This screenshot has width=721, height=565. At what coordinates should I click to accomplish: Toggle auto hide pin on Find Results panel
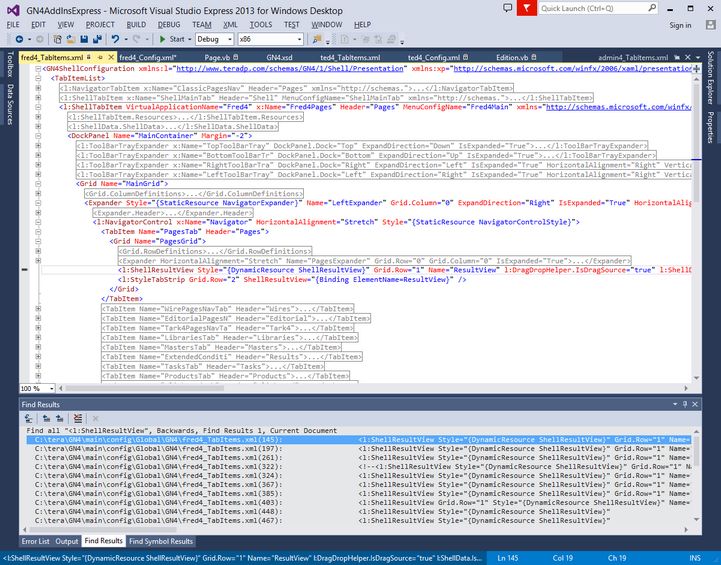click(x=685, y=404)
